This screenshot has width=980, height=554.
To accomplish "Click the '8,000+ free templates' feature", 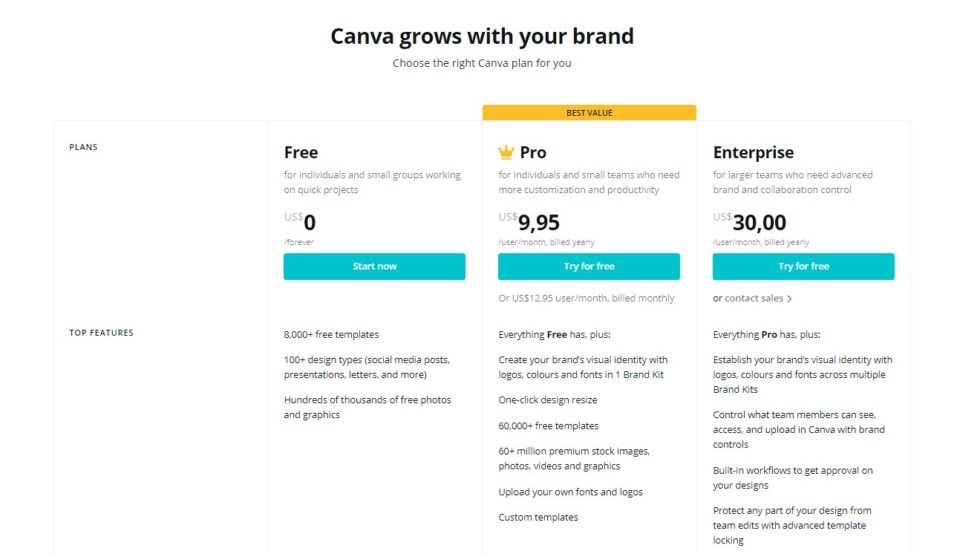I will pyautogui.click(x=331, y=335).
